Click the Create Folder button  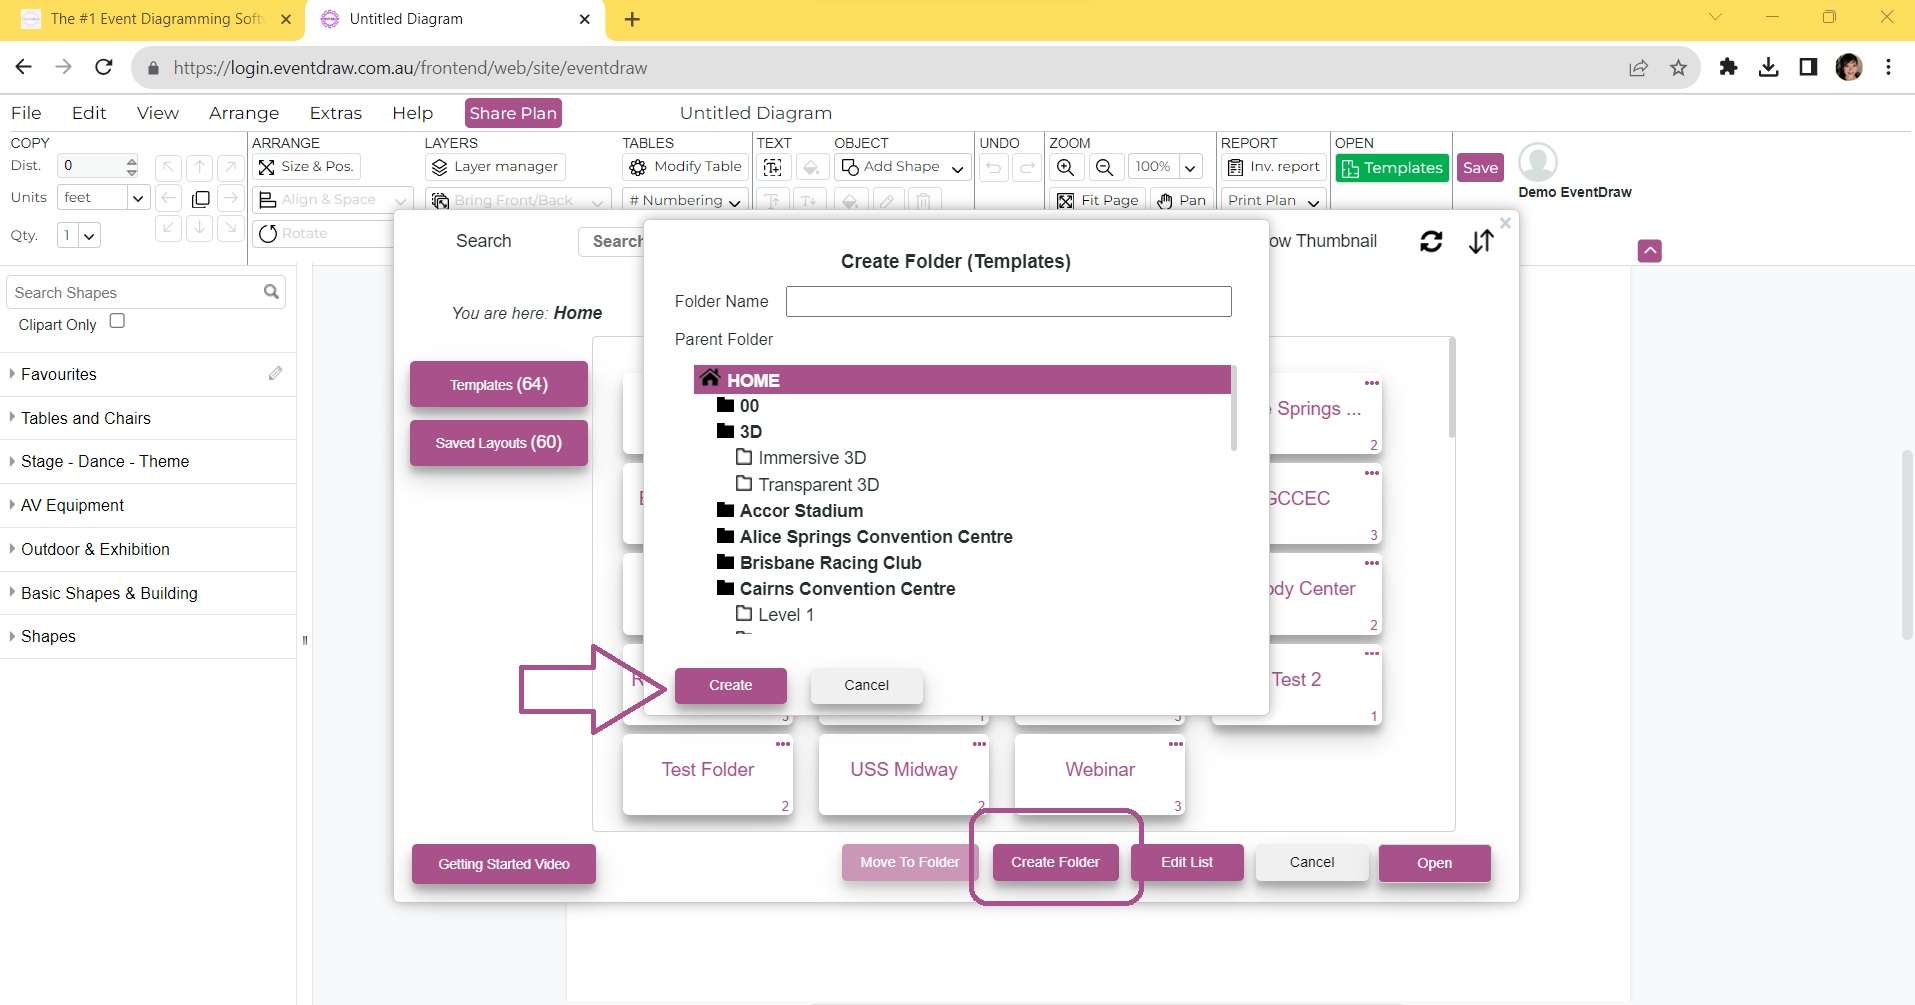coord(1055,861)
